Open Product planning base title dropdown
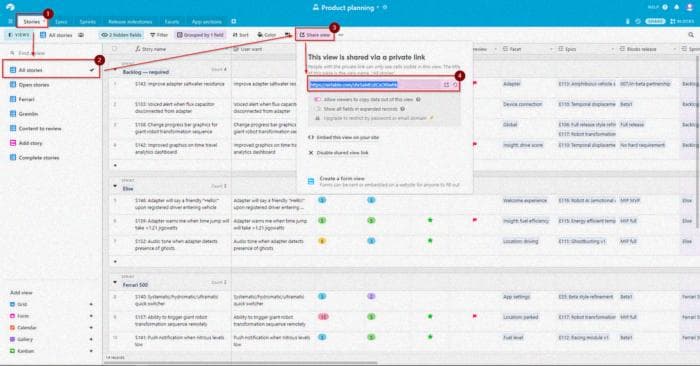Viewport: 700px width, 366px height. (378, 8)
